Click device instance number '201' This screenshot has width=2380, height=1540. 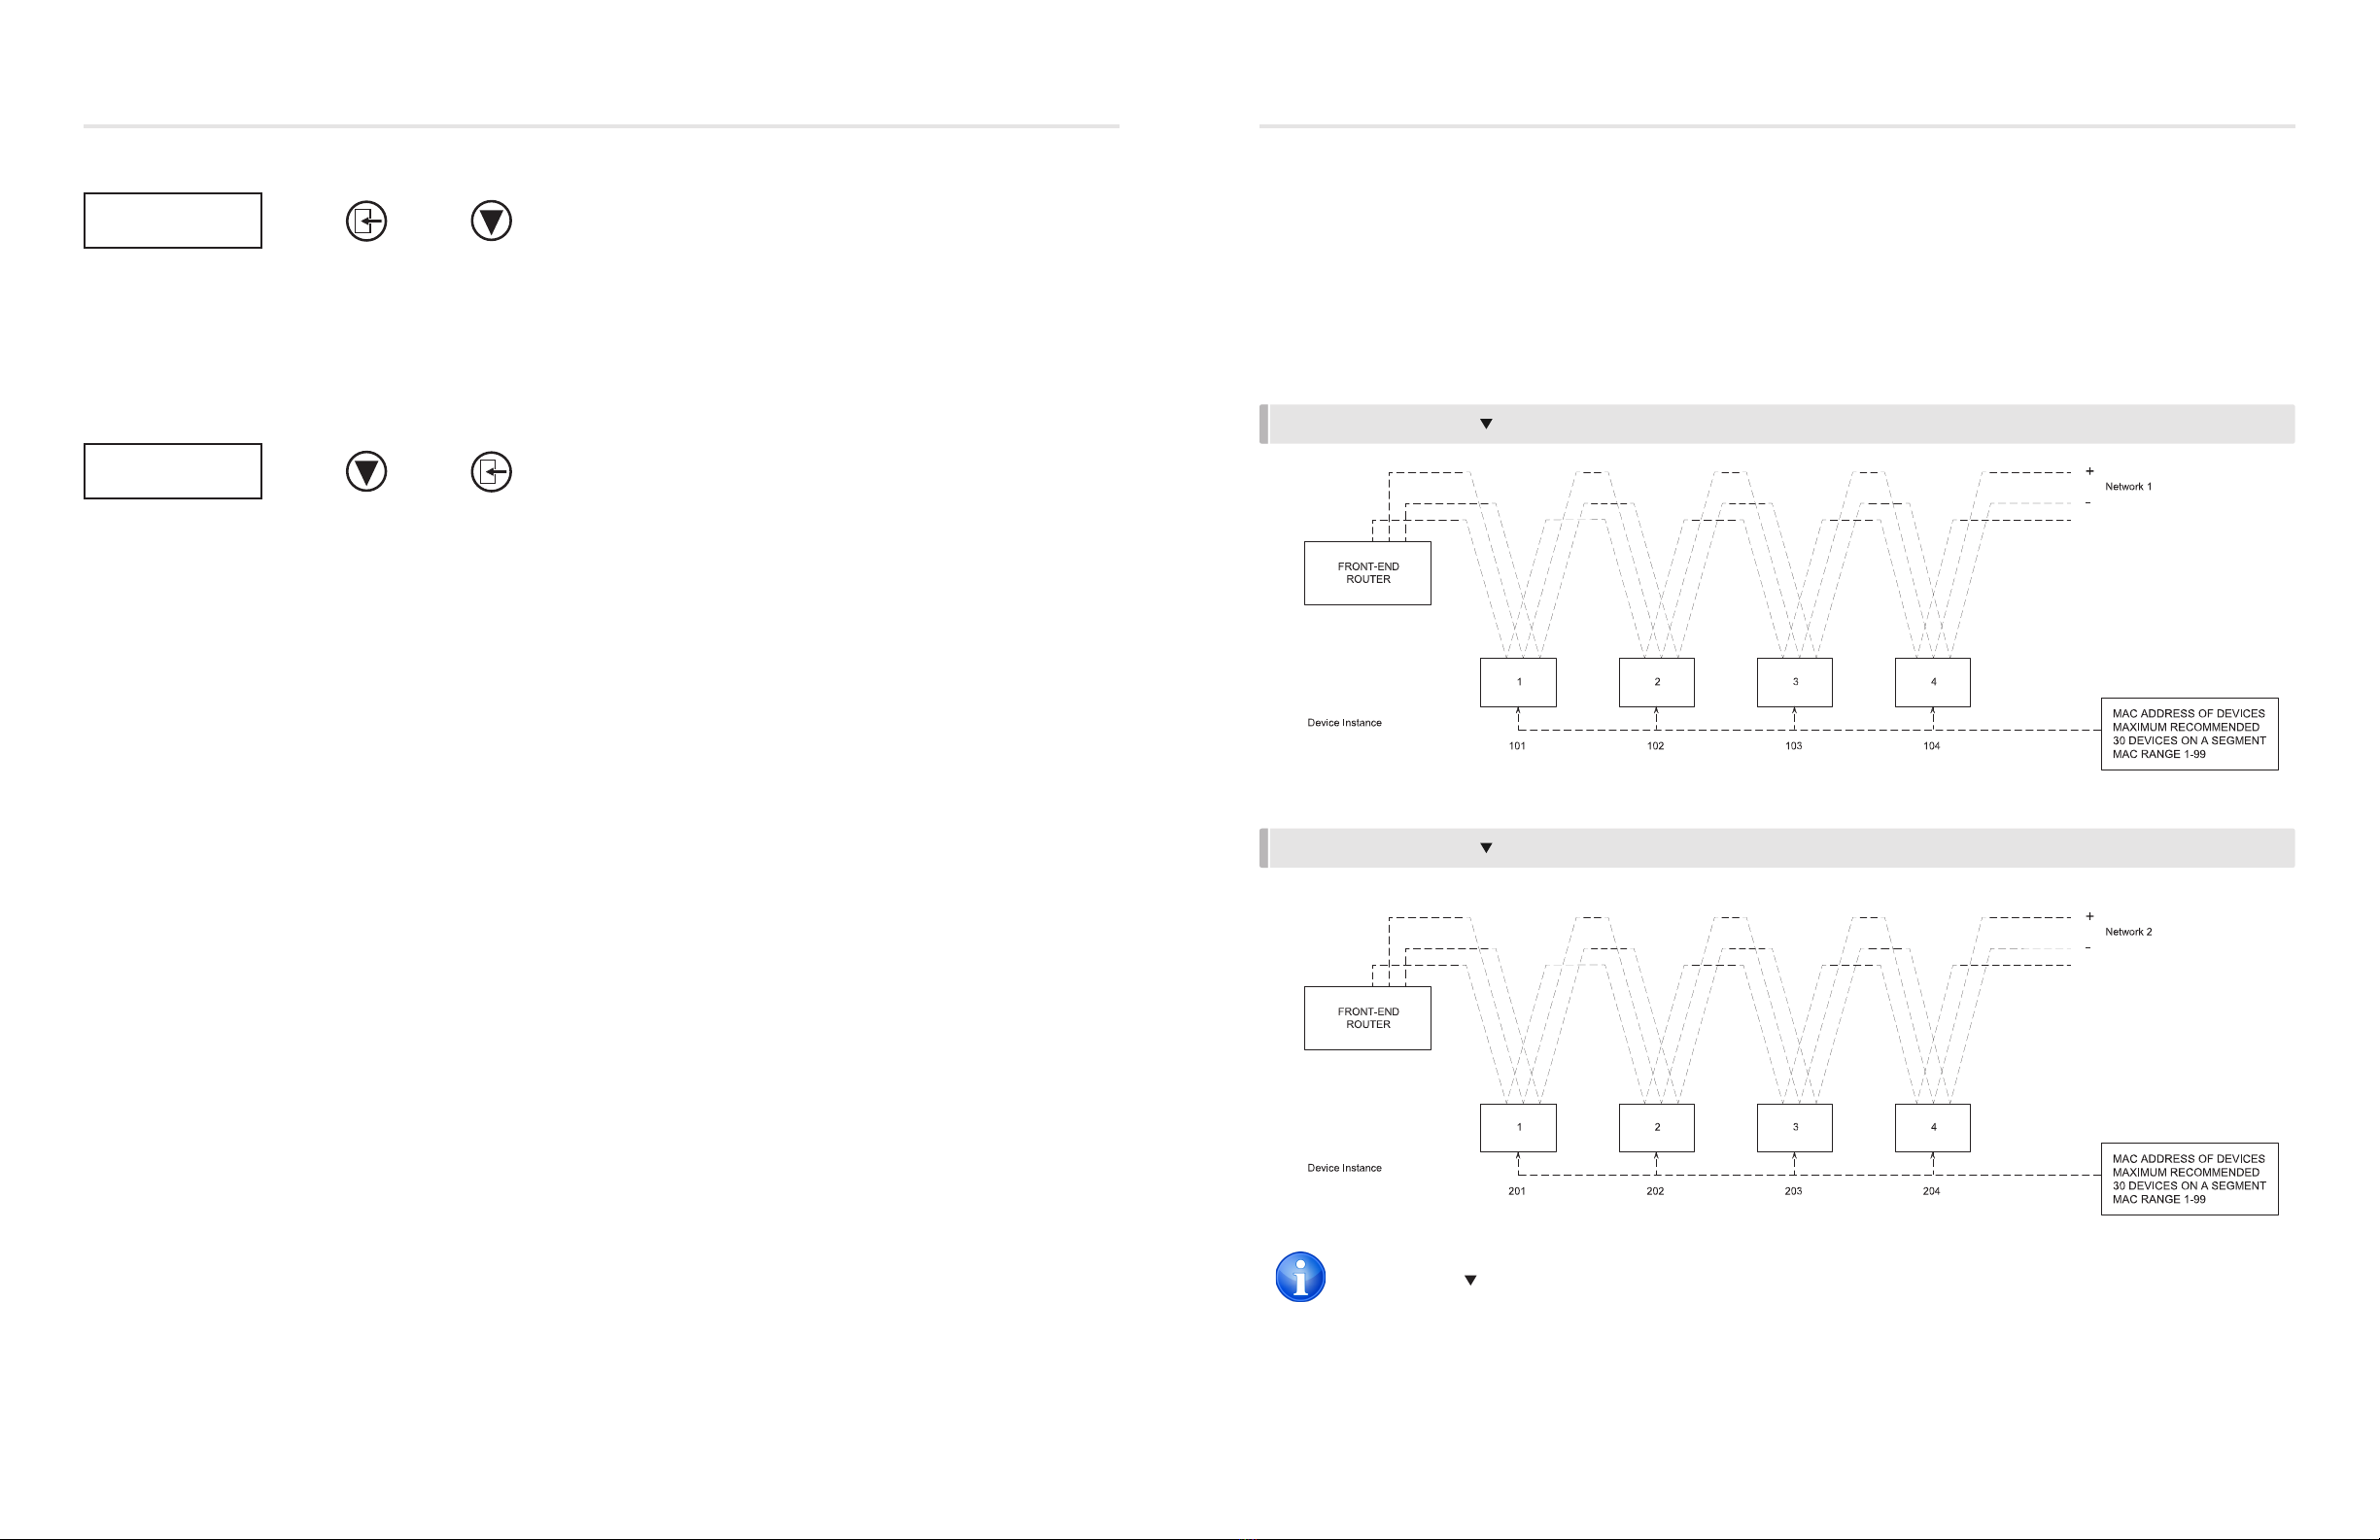coord(1517,1191)
